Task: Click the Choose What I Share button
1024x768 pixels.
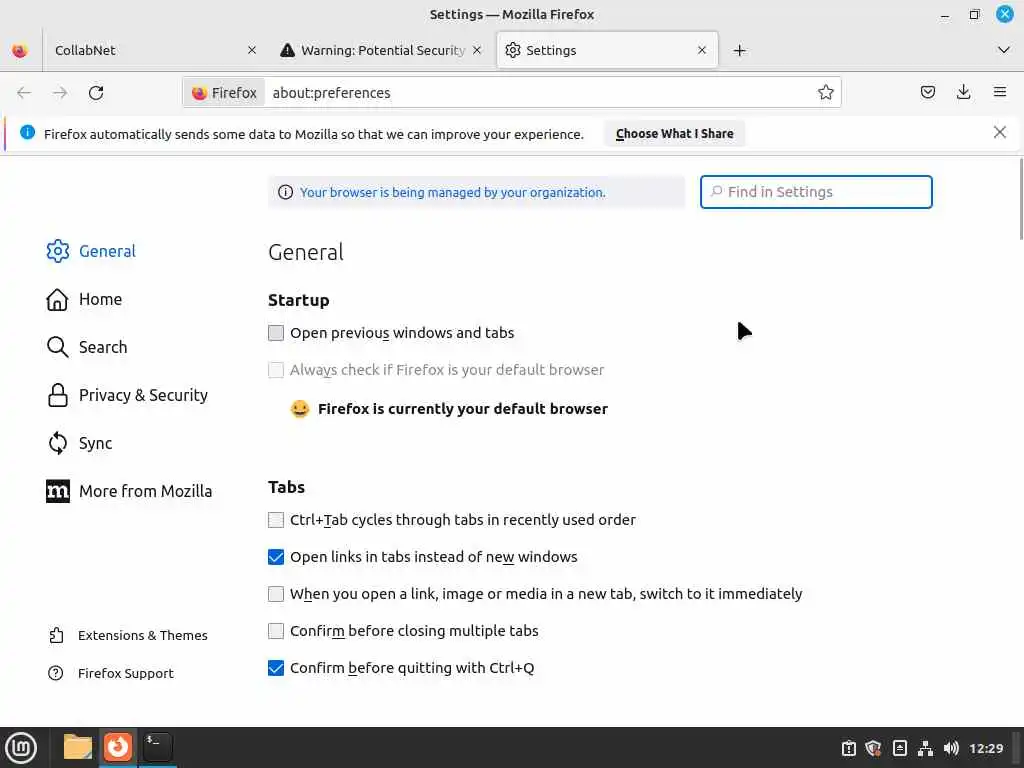Action: coord(674,133)
